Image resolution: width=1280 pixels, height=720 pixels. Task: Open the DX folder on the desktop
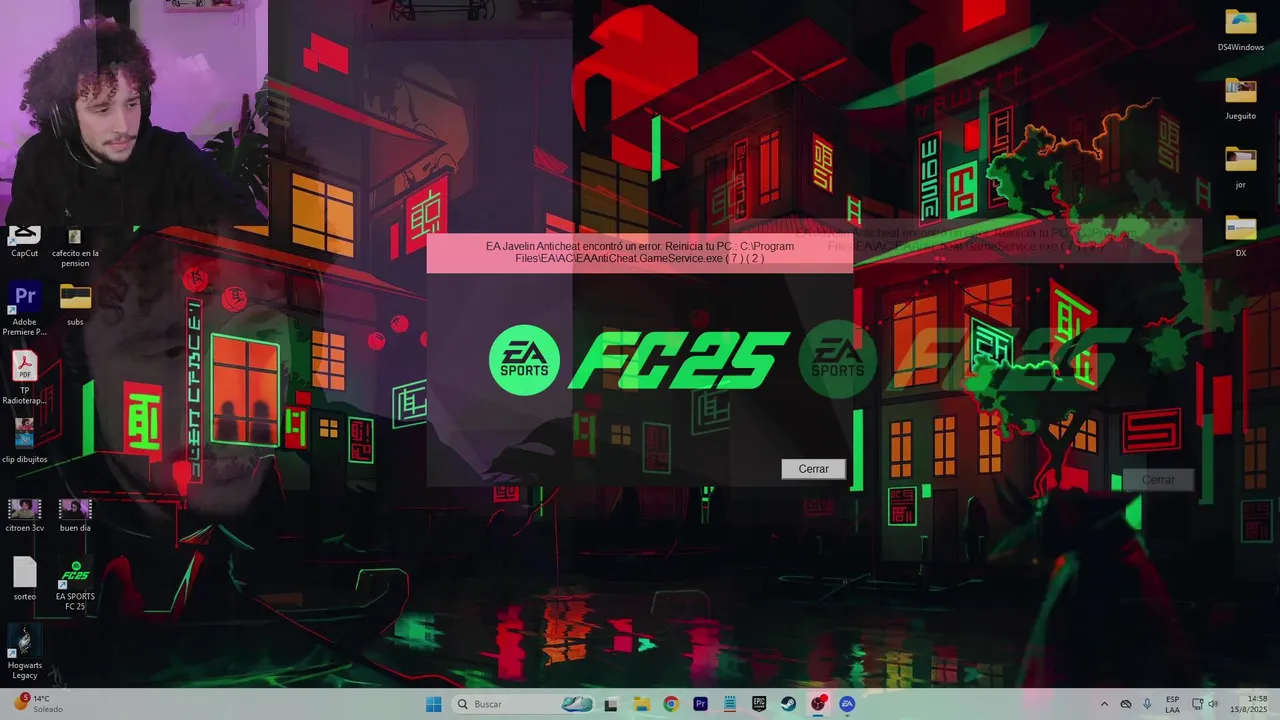[1241, 235]
